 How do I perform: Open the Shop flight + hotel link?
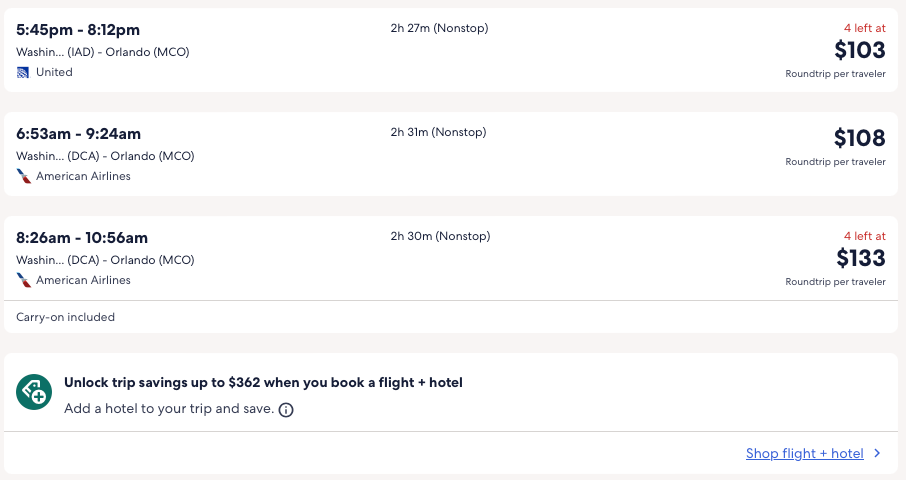click(x=804, y=453)
